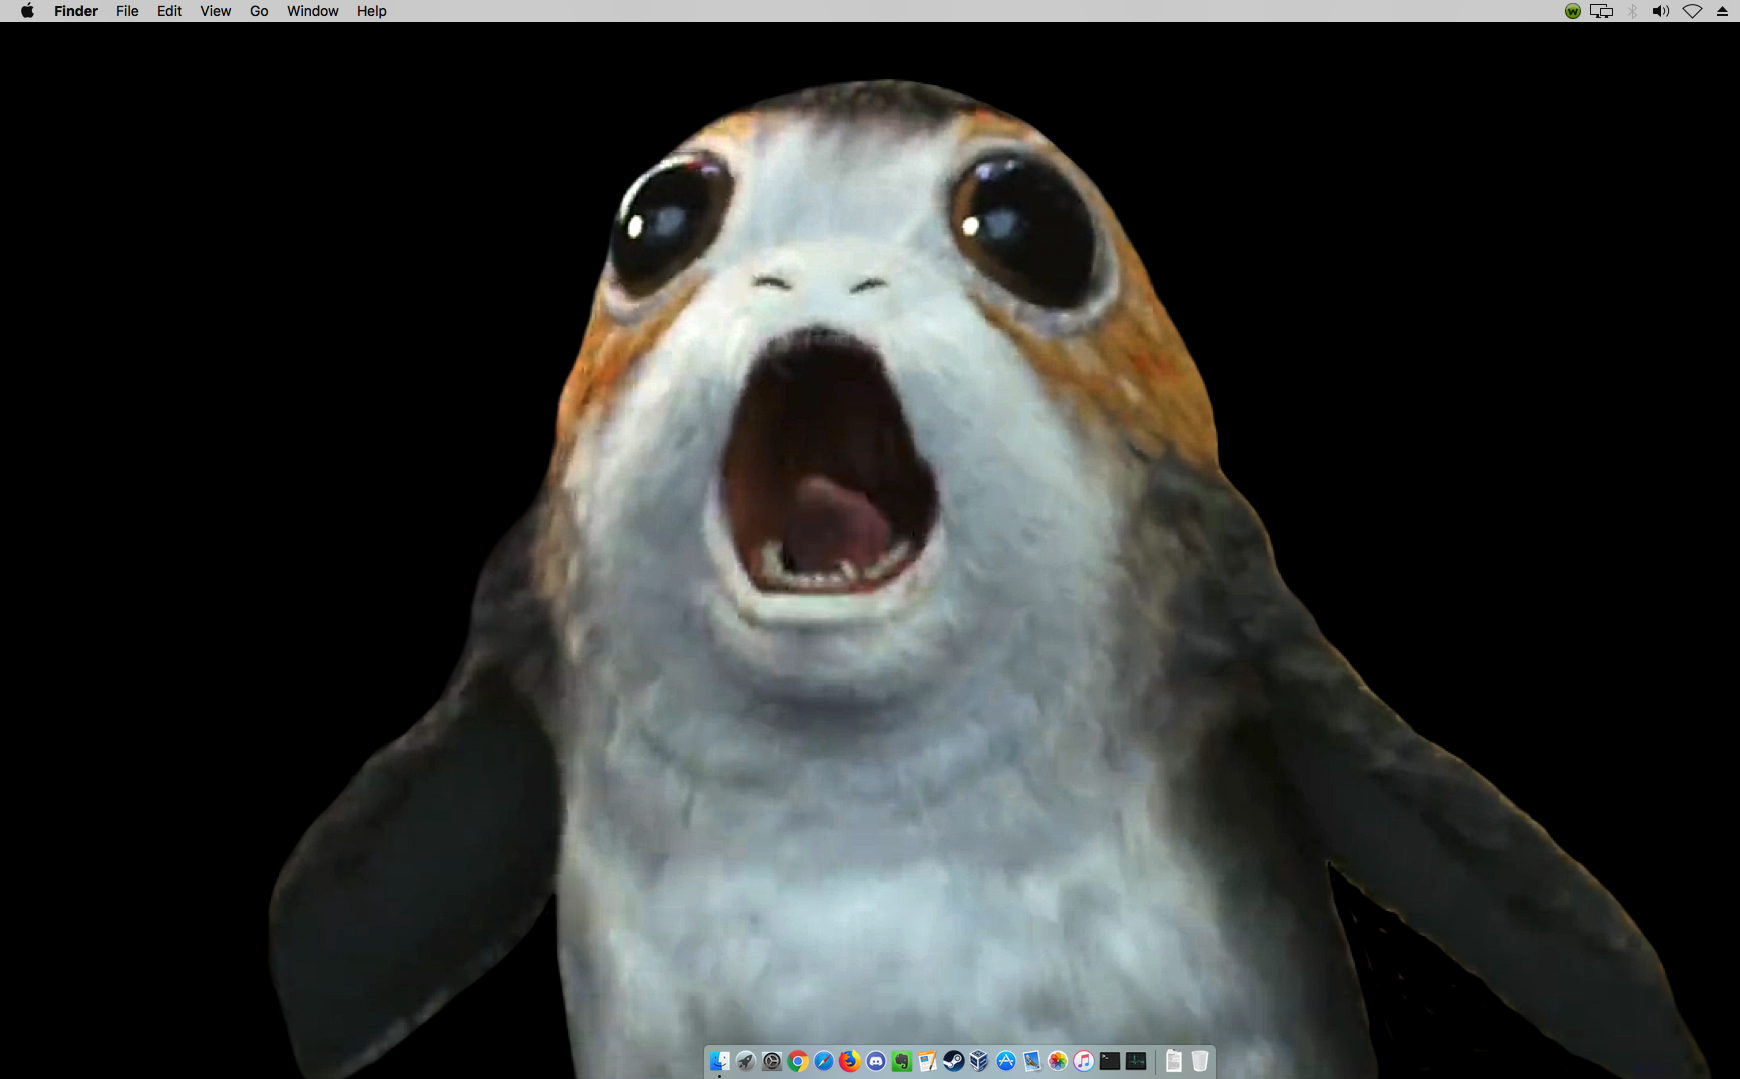Launch Google Chrome from the Dock

point(798,1061)
